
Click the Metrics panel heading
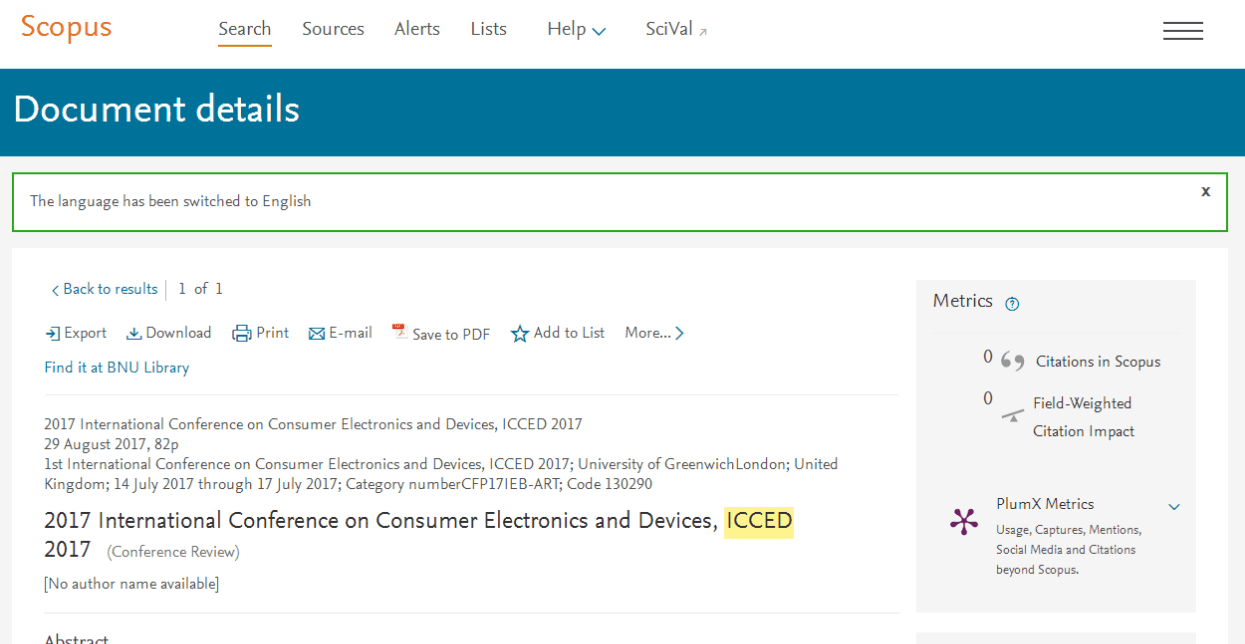[x=963, y=301]
